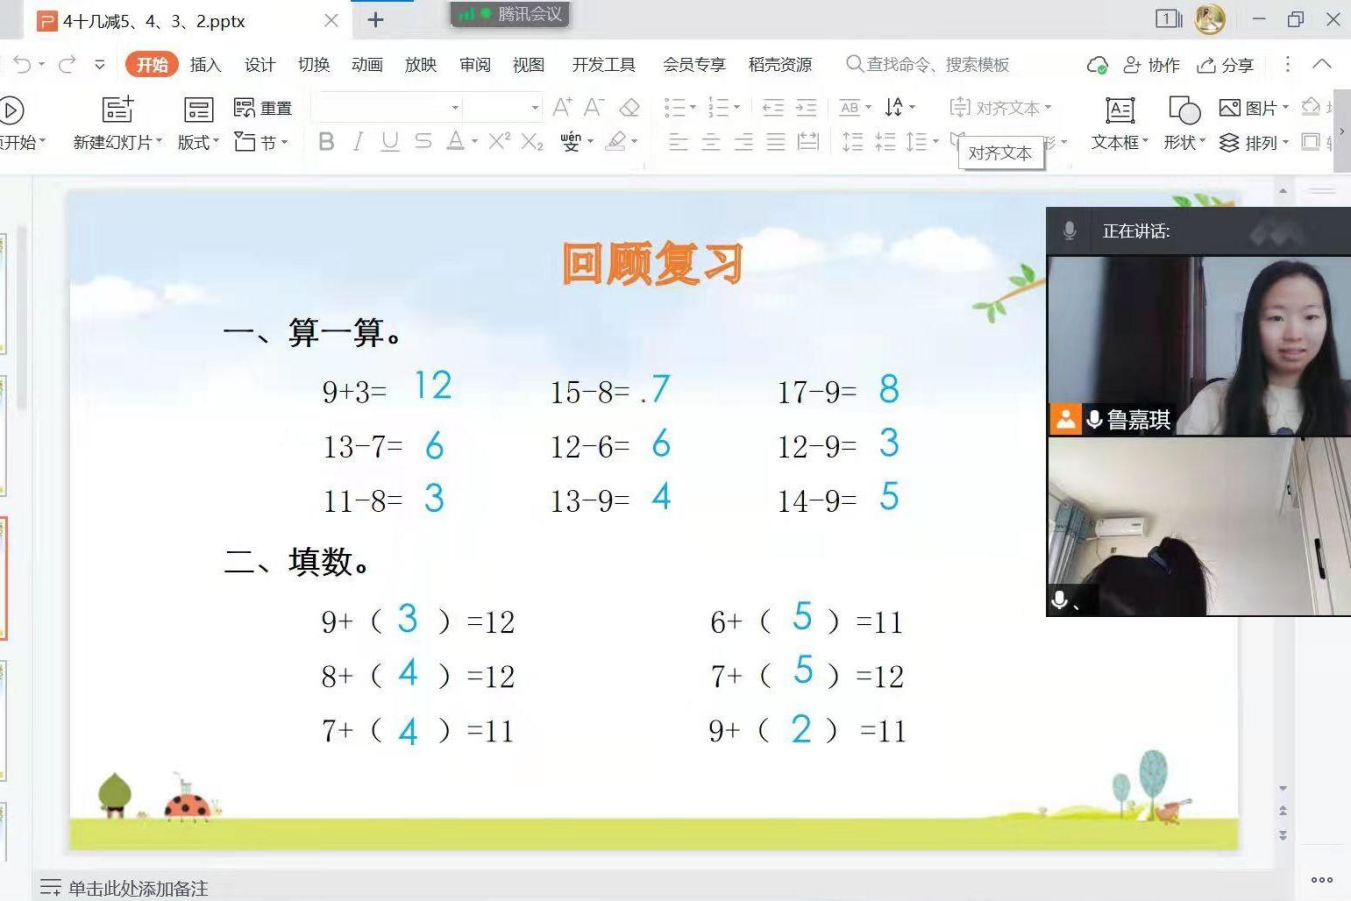Mute microphone for 鲁嘉琪 video
Viewport: 1351px width, 901px height.
(1094, 420)
